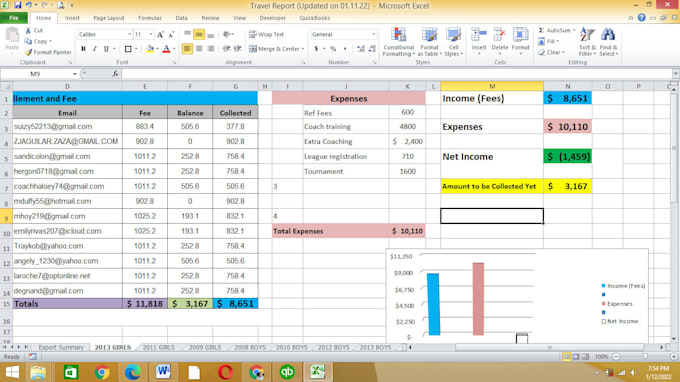The image size is (680, 382).
Task: Open the File tab
Action: [14, 18]
